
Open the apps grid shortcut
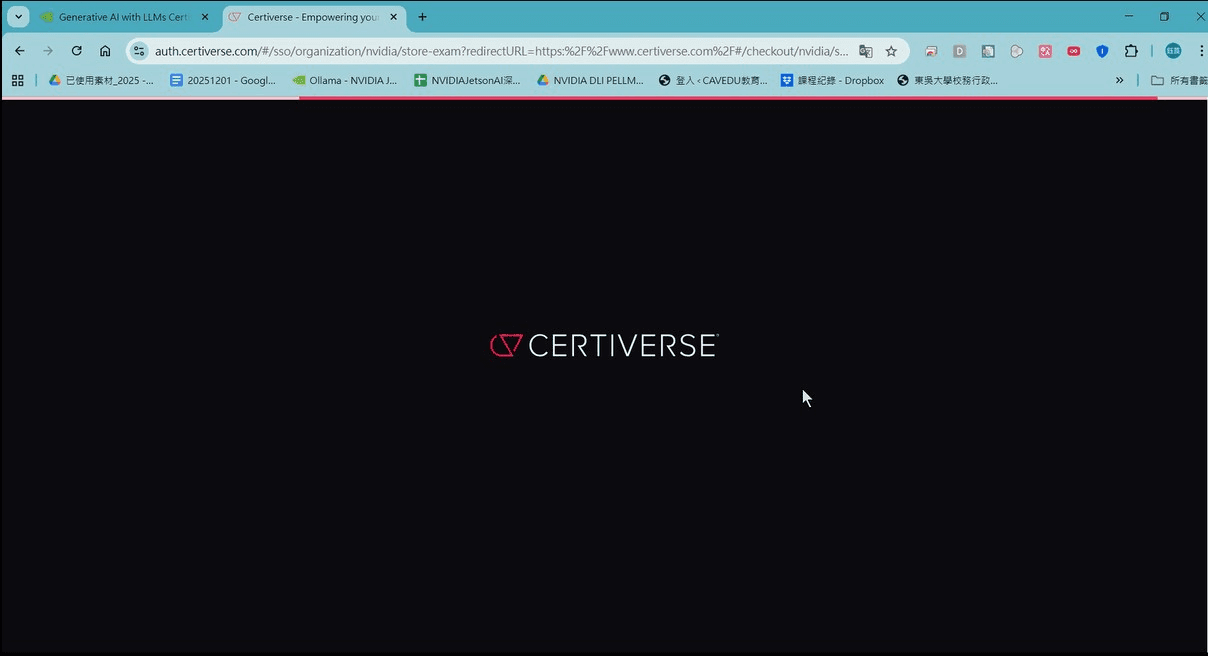pos(17,80)
